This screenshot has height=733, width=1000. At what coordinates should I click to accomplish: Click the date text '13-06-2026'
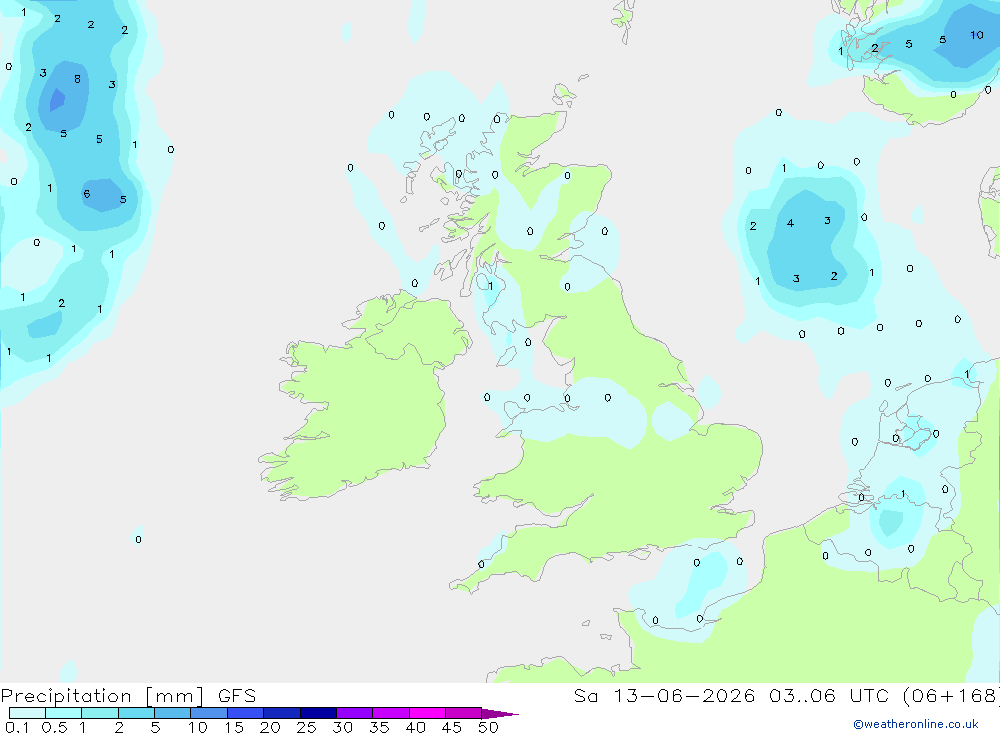[684, 696]
